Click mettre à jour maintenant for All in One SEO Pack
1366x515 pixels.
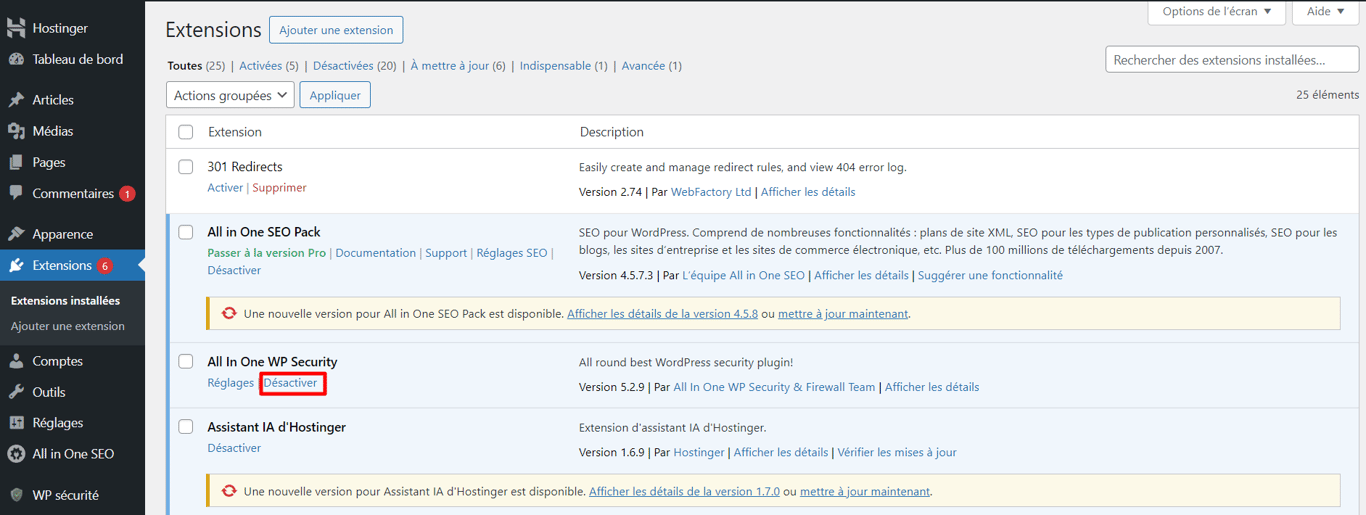point(843,314)
